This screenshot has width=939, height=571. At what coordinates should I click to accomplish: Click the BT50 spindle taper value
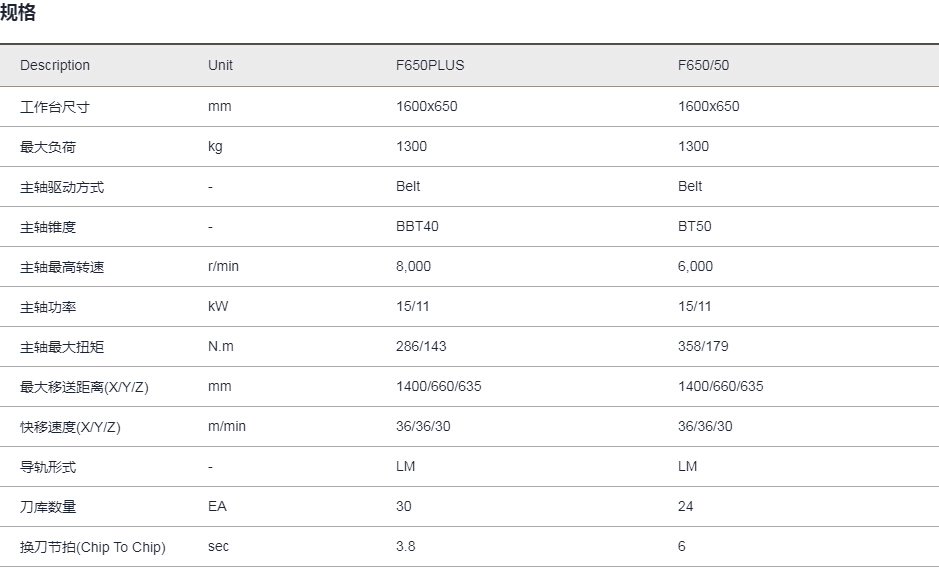pyautogui.click(x=695, y=226)
